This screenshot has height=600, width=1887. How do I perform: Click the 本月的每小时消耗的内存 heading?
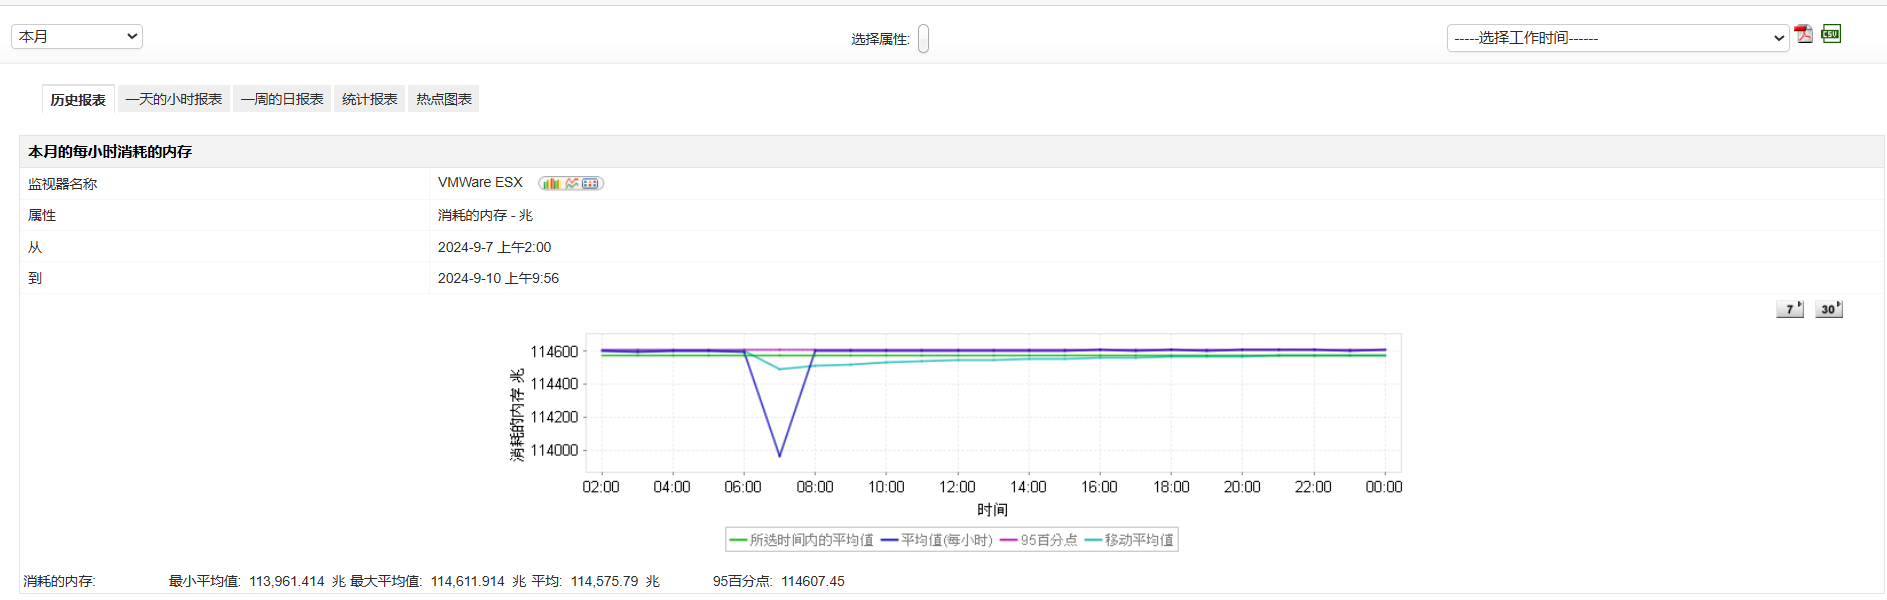(x=110, y=152)
